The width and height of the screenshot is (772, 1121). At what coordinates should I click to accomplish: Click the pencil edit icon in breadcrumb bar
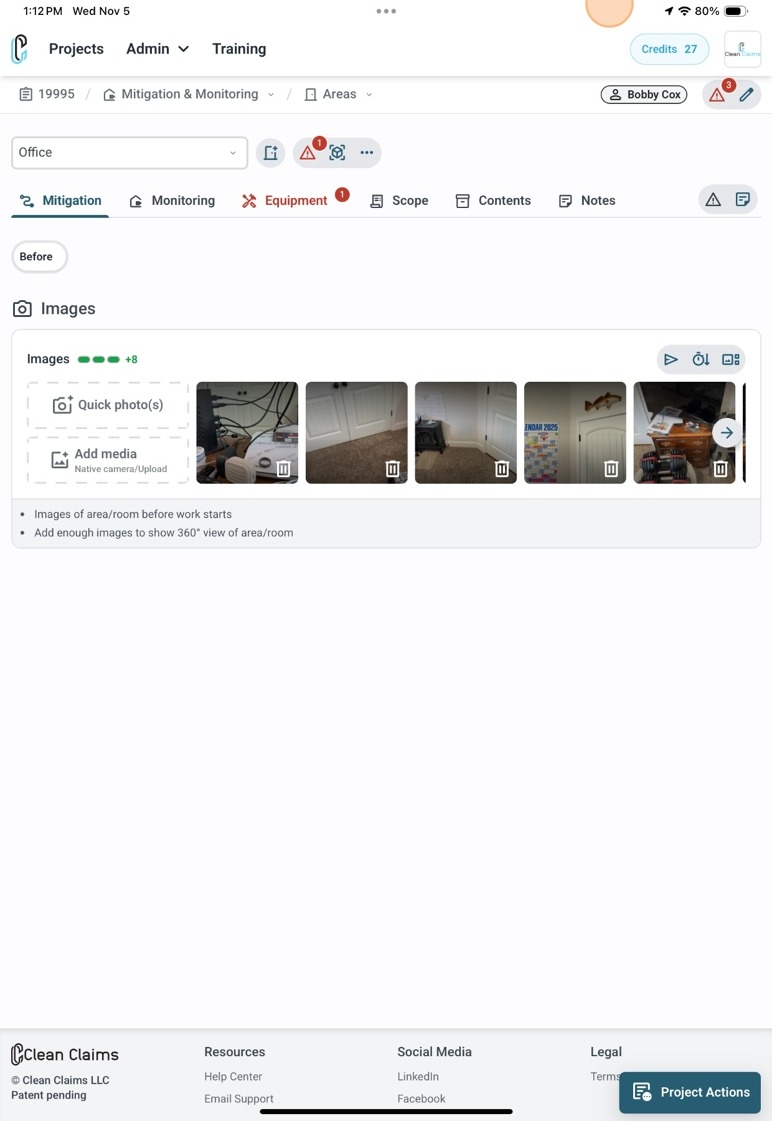pyautogui.click(x=746, y=94)
